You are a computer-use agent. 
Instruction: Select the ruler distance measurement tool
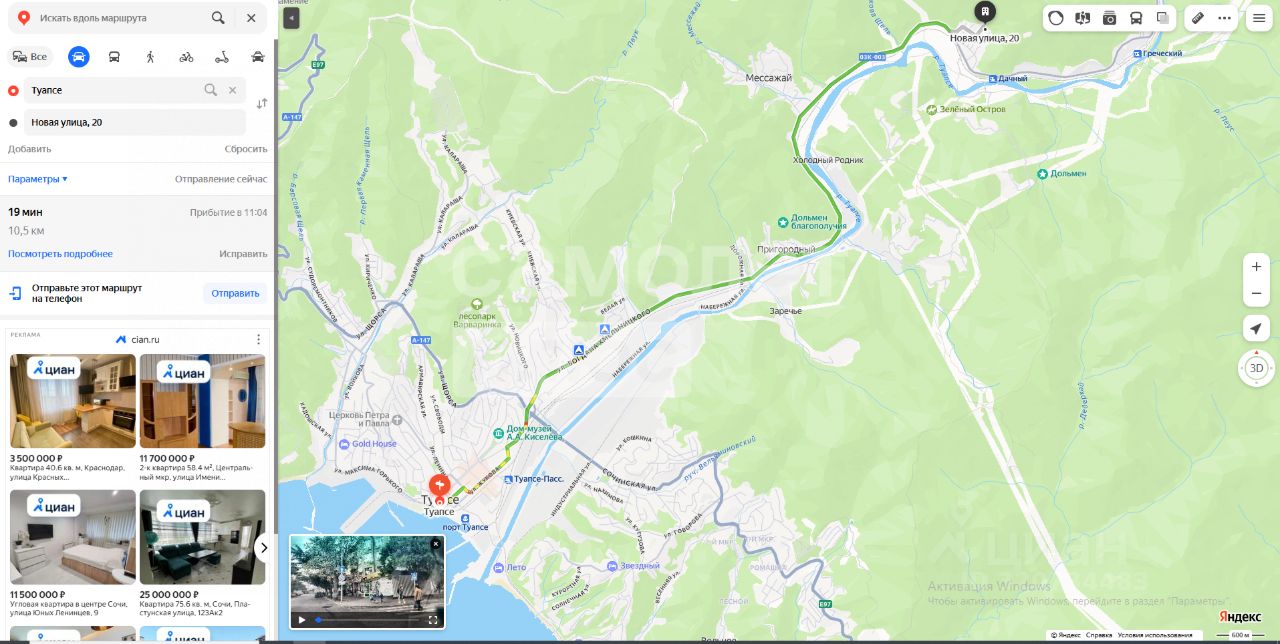coord(1198,18)
